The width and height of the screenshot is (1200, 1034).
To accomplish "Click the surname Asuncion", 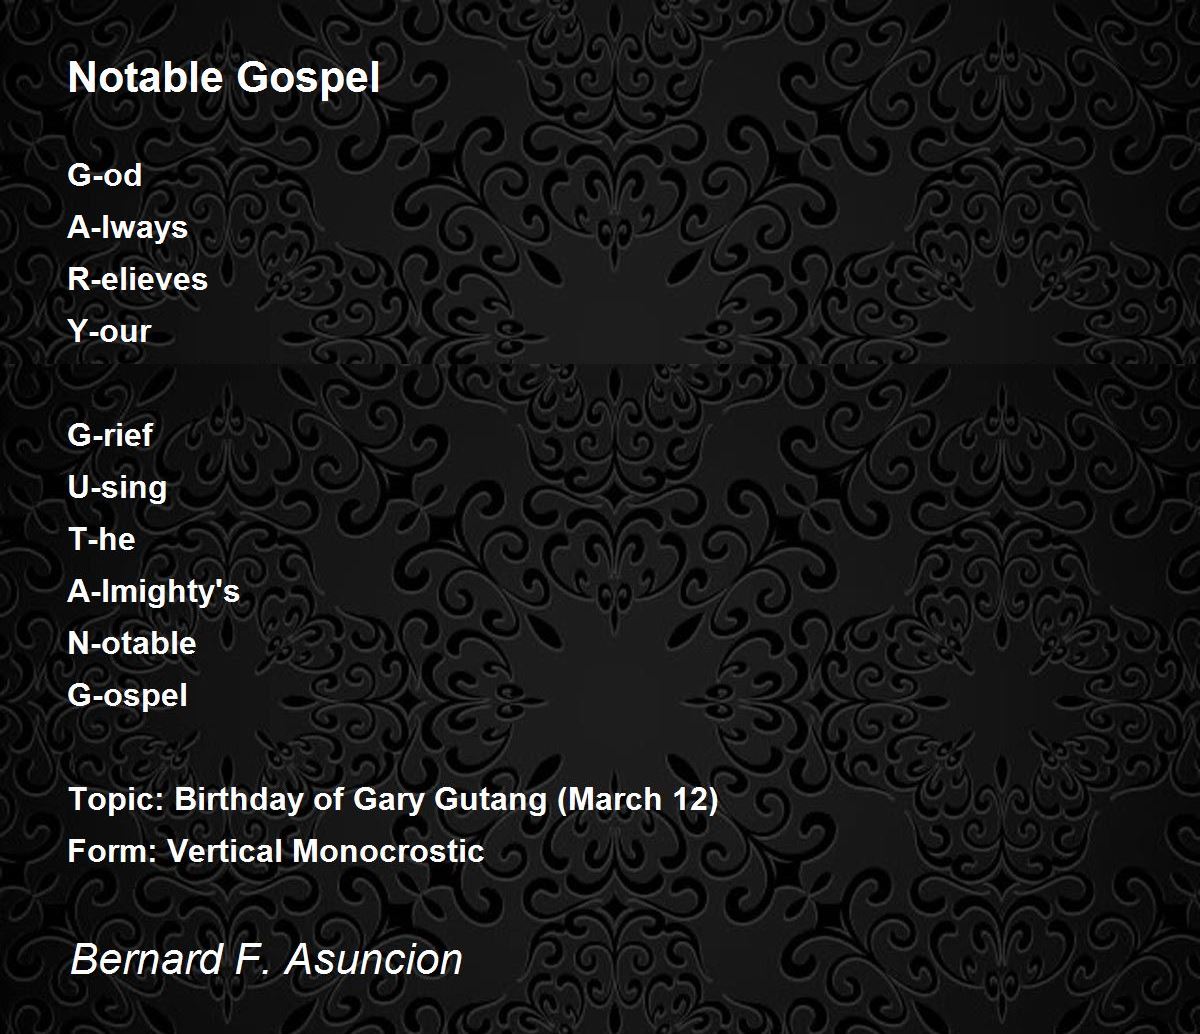I will tap(374, 959).
